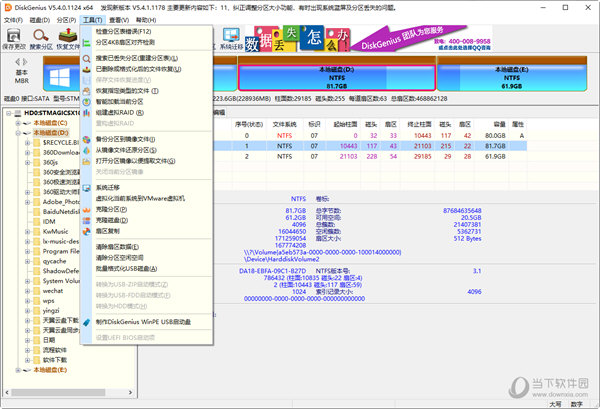This screenshot has width=600, height=409.
Task: Click the round icon beside 扇区复制
Action: click(x=87, y=231)
